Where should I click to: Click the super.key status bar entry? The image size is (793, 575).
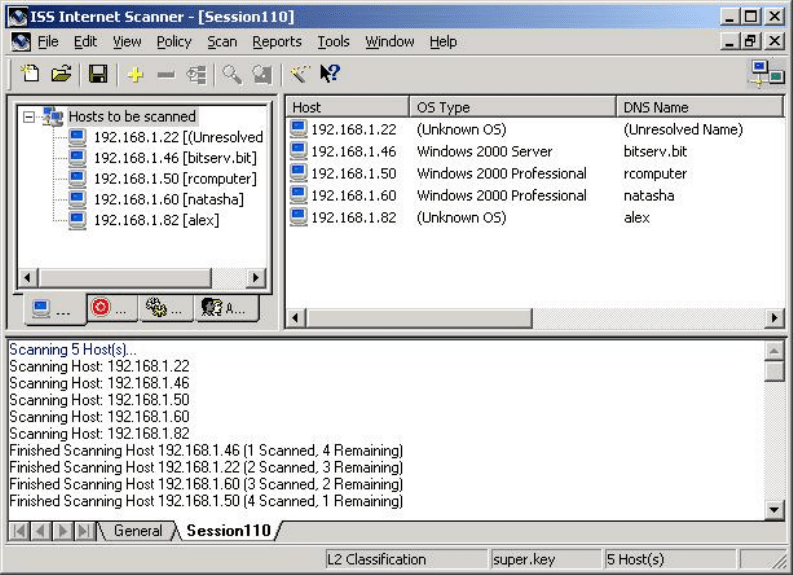[545, 559]
